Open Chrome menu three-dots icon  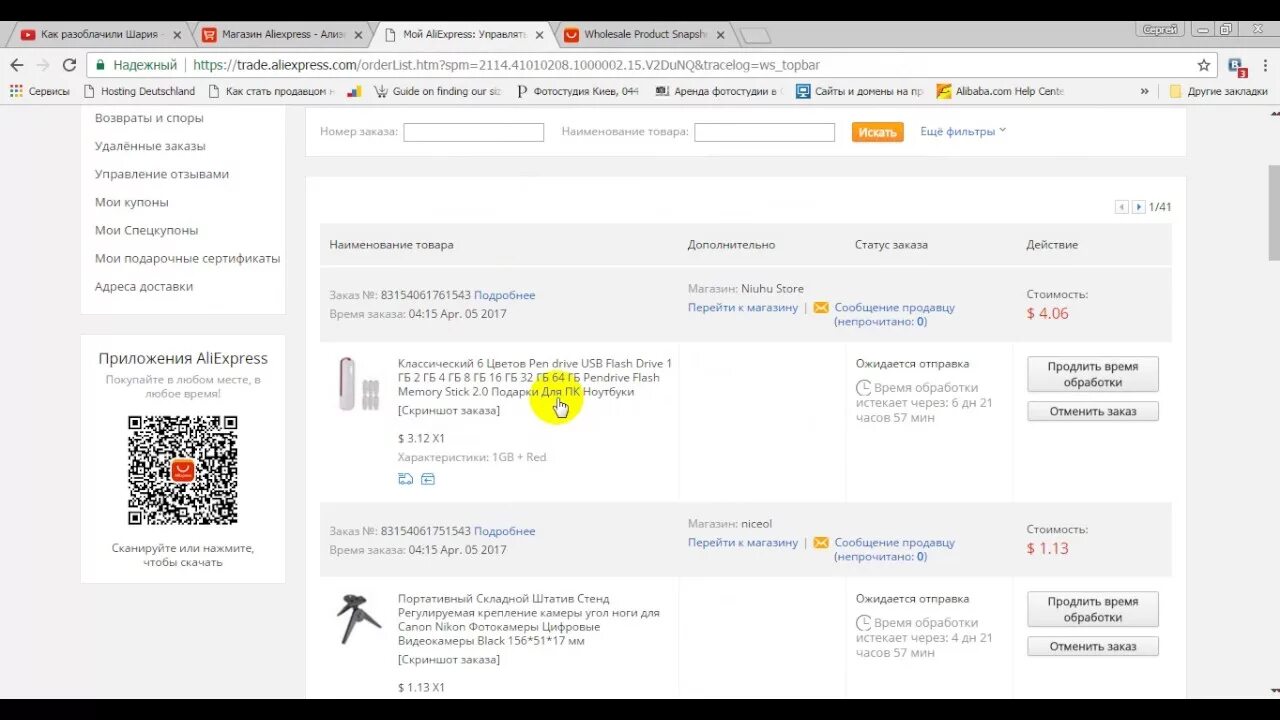[1266, 65]
